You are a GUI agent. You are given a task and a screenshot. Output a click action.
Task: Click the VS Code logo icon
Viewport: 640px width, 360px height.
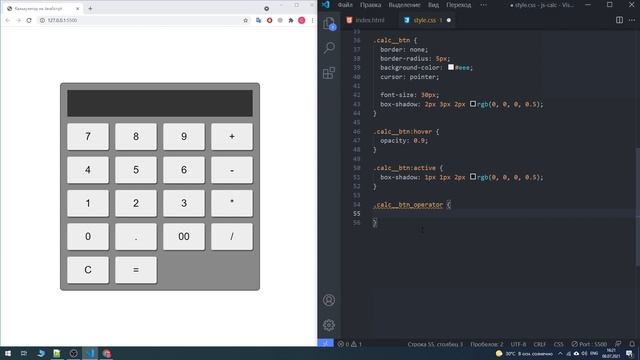click(x=325, y=5)
